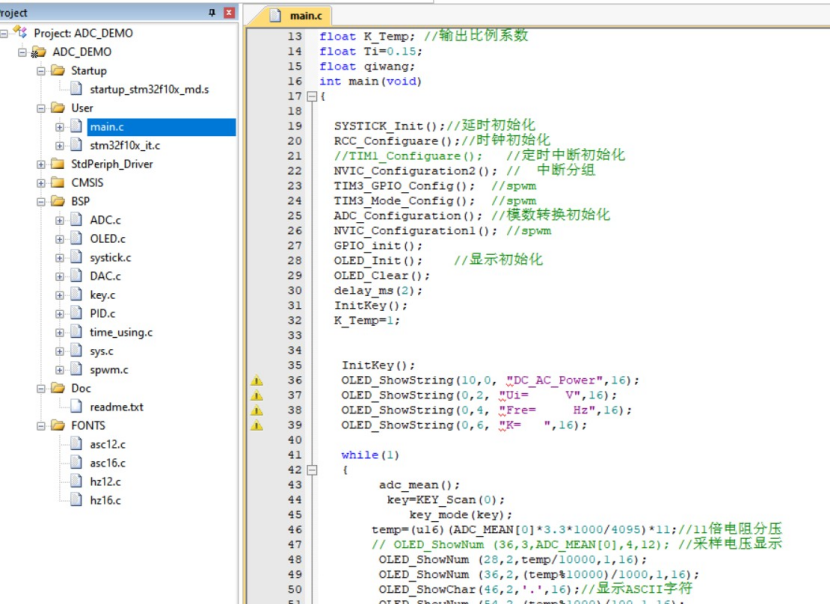Click the warning icon on line 39
This screenshot has width=830, height=605.
click(x=257, y=425)
